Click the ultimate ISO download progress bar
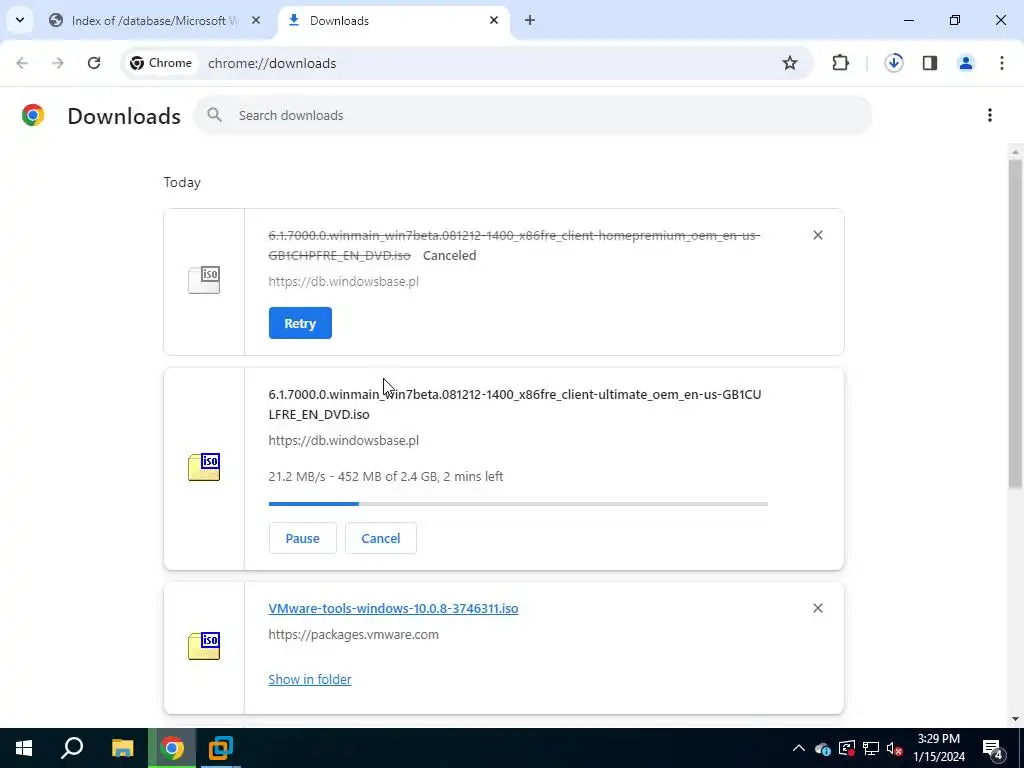The image size is (1024, 768). pyautogui.click(x=519, y=504)
